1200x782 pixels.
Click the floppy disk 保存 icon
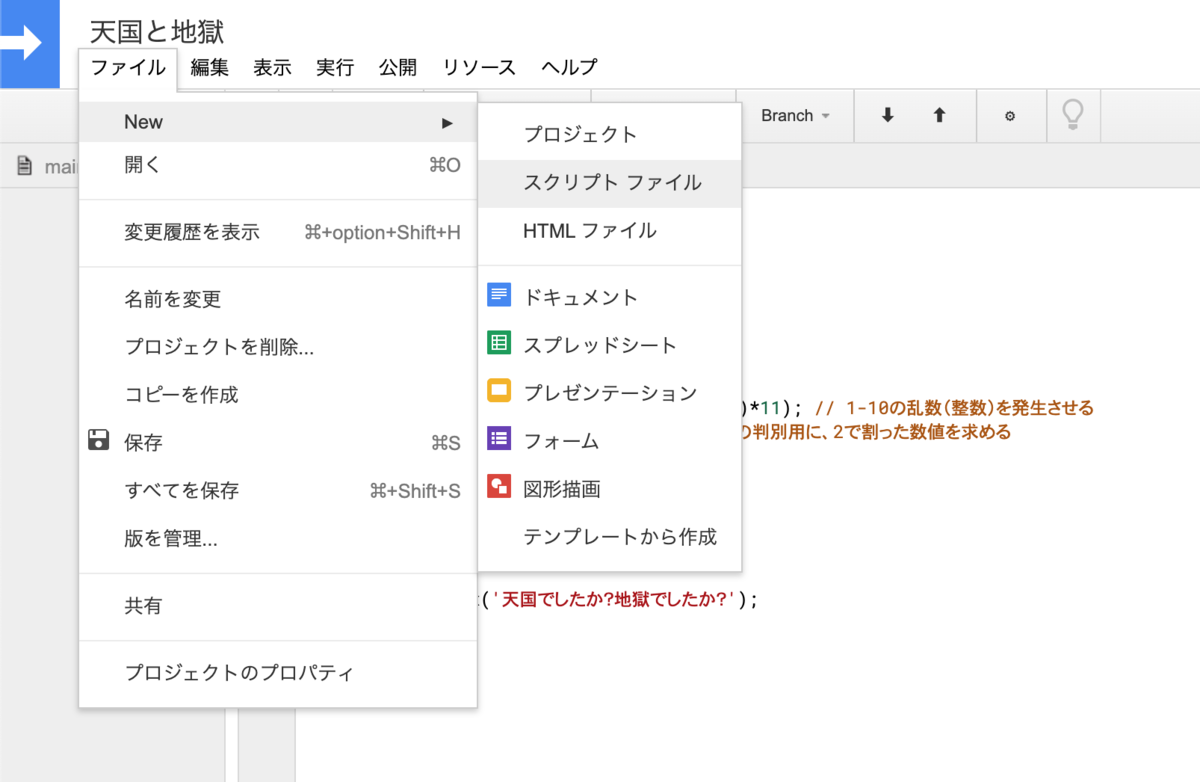98,441
